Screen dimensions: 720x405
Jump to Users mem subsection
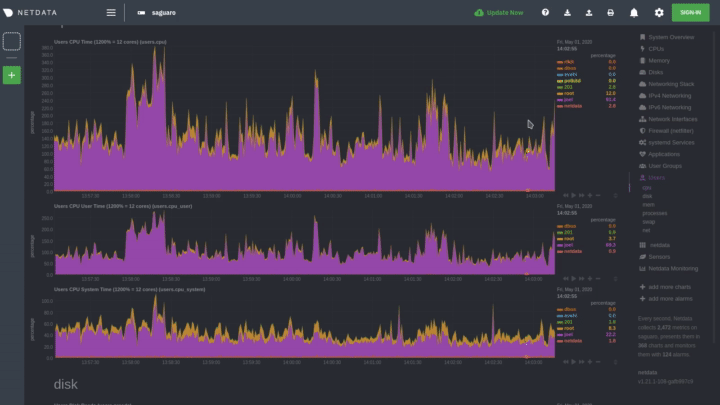(x=648, y=205)
